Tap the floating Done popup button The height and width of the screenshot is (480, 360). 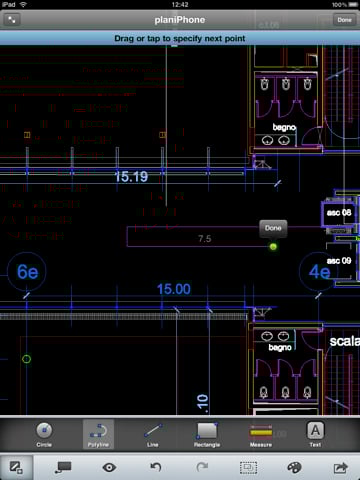click(273, 228)
